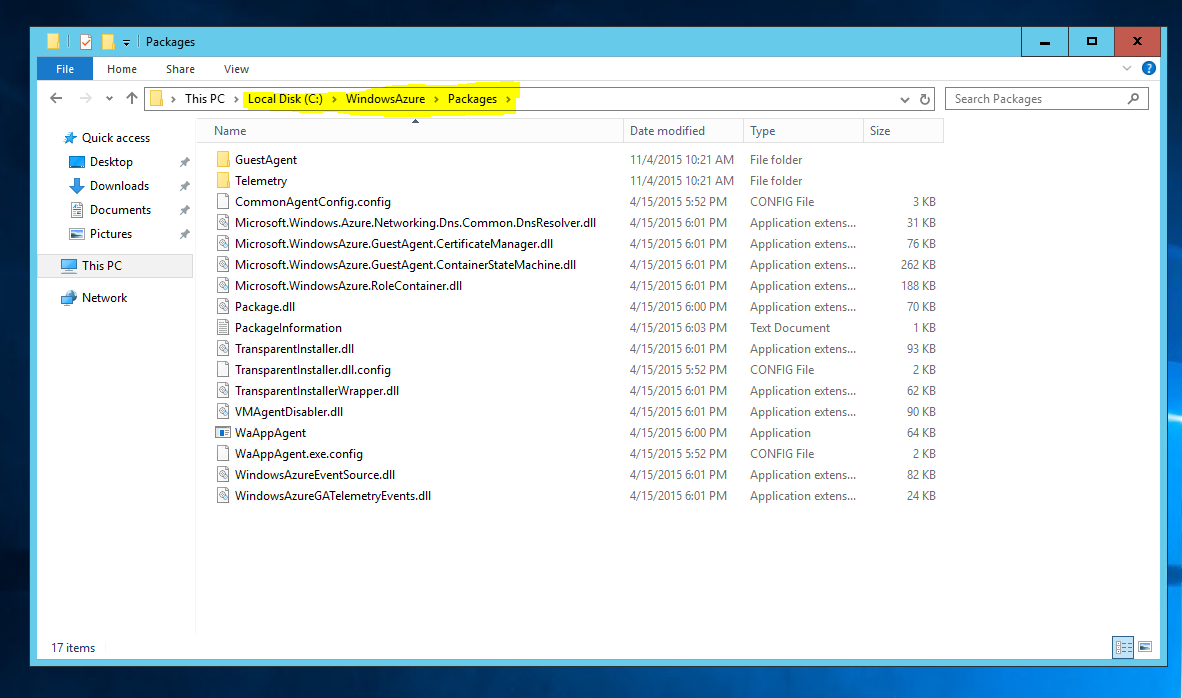Expand chevron after WindowsAzure breadcrumb
This screenshot has width=1182, height=698.
click(436, 99)
